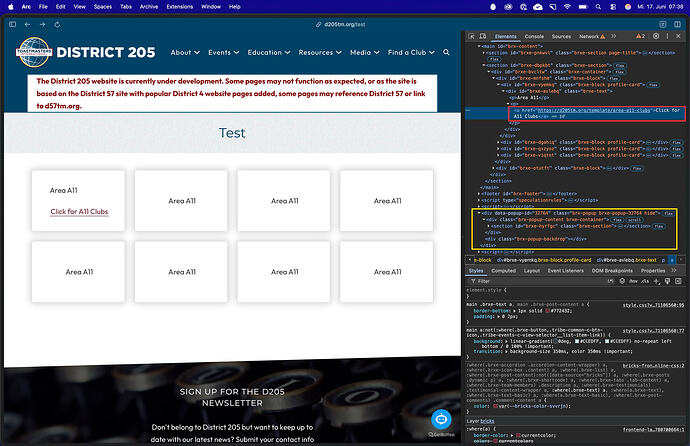The image size is (690, 446).
Task: Expand the Find a Club navigation dropdown
Action: coord(411,52)
